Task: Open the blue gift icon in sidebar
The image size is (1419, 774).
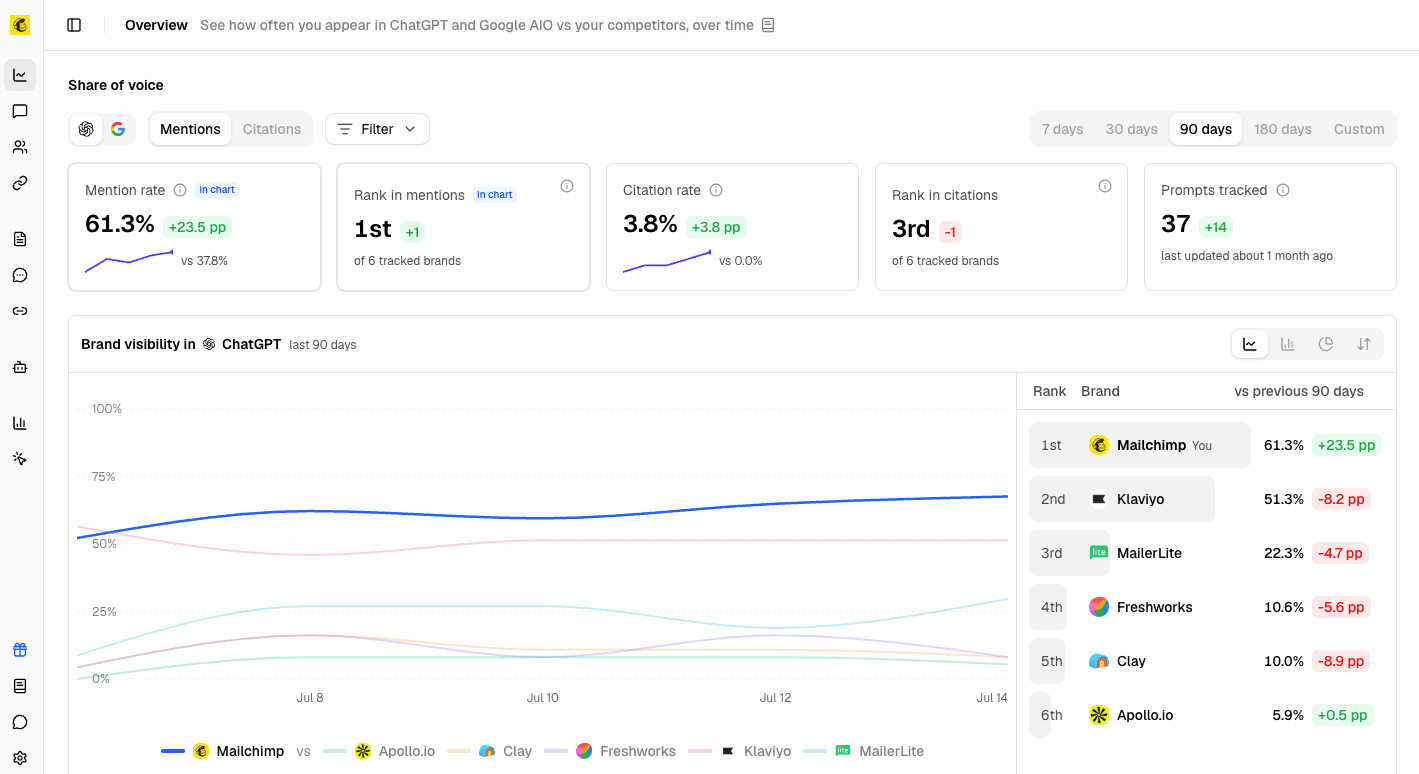Action: click(x=20, y=650)
